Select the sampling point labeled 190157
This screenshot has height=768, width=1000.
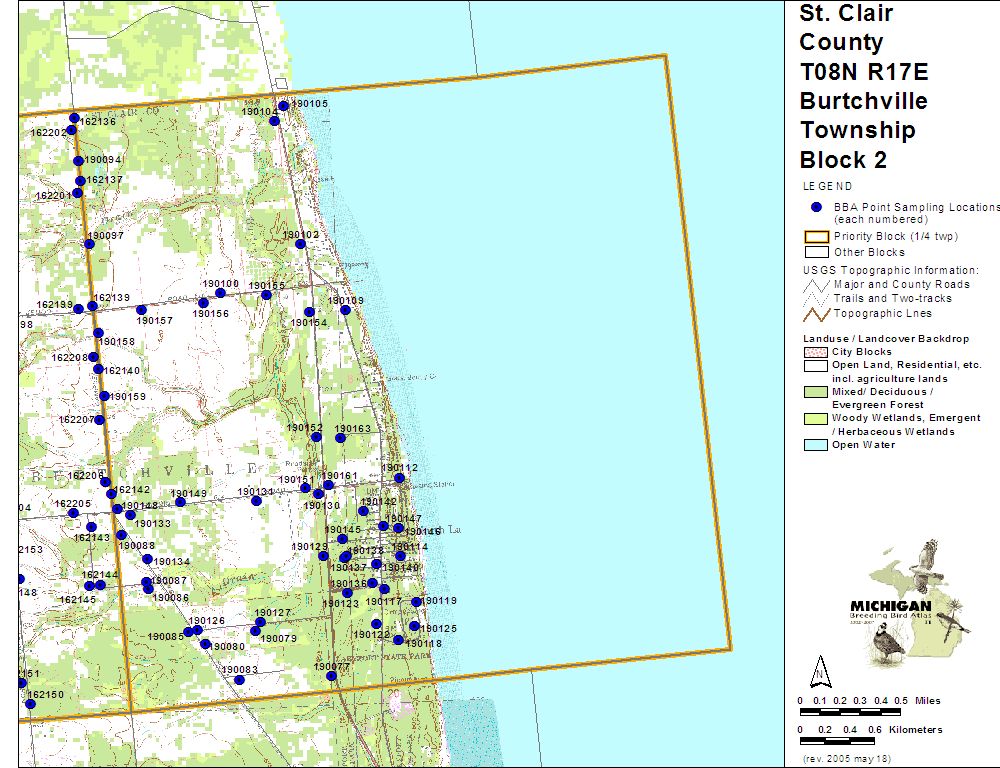pos(141,310)
